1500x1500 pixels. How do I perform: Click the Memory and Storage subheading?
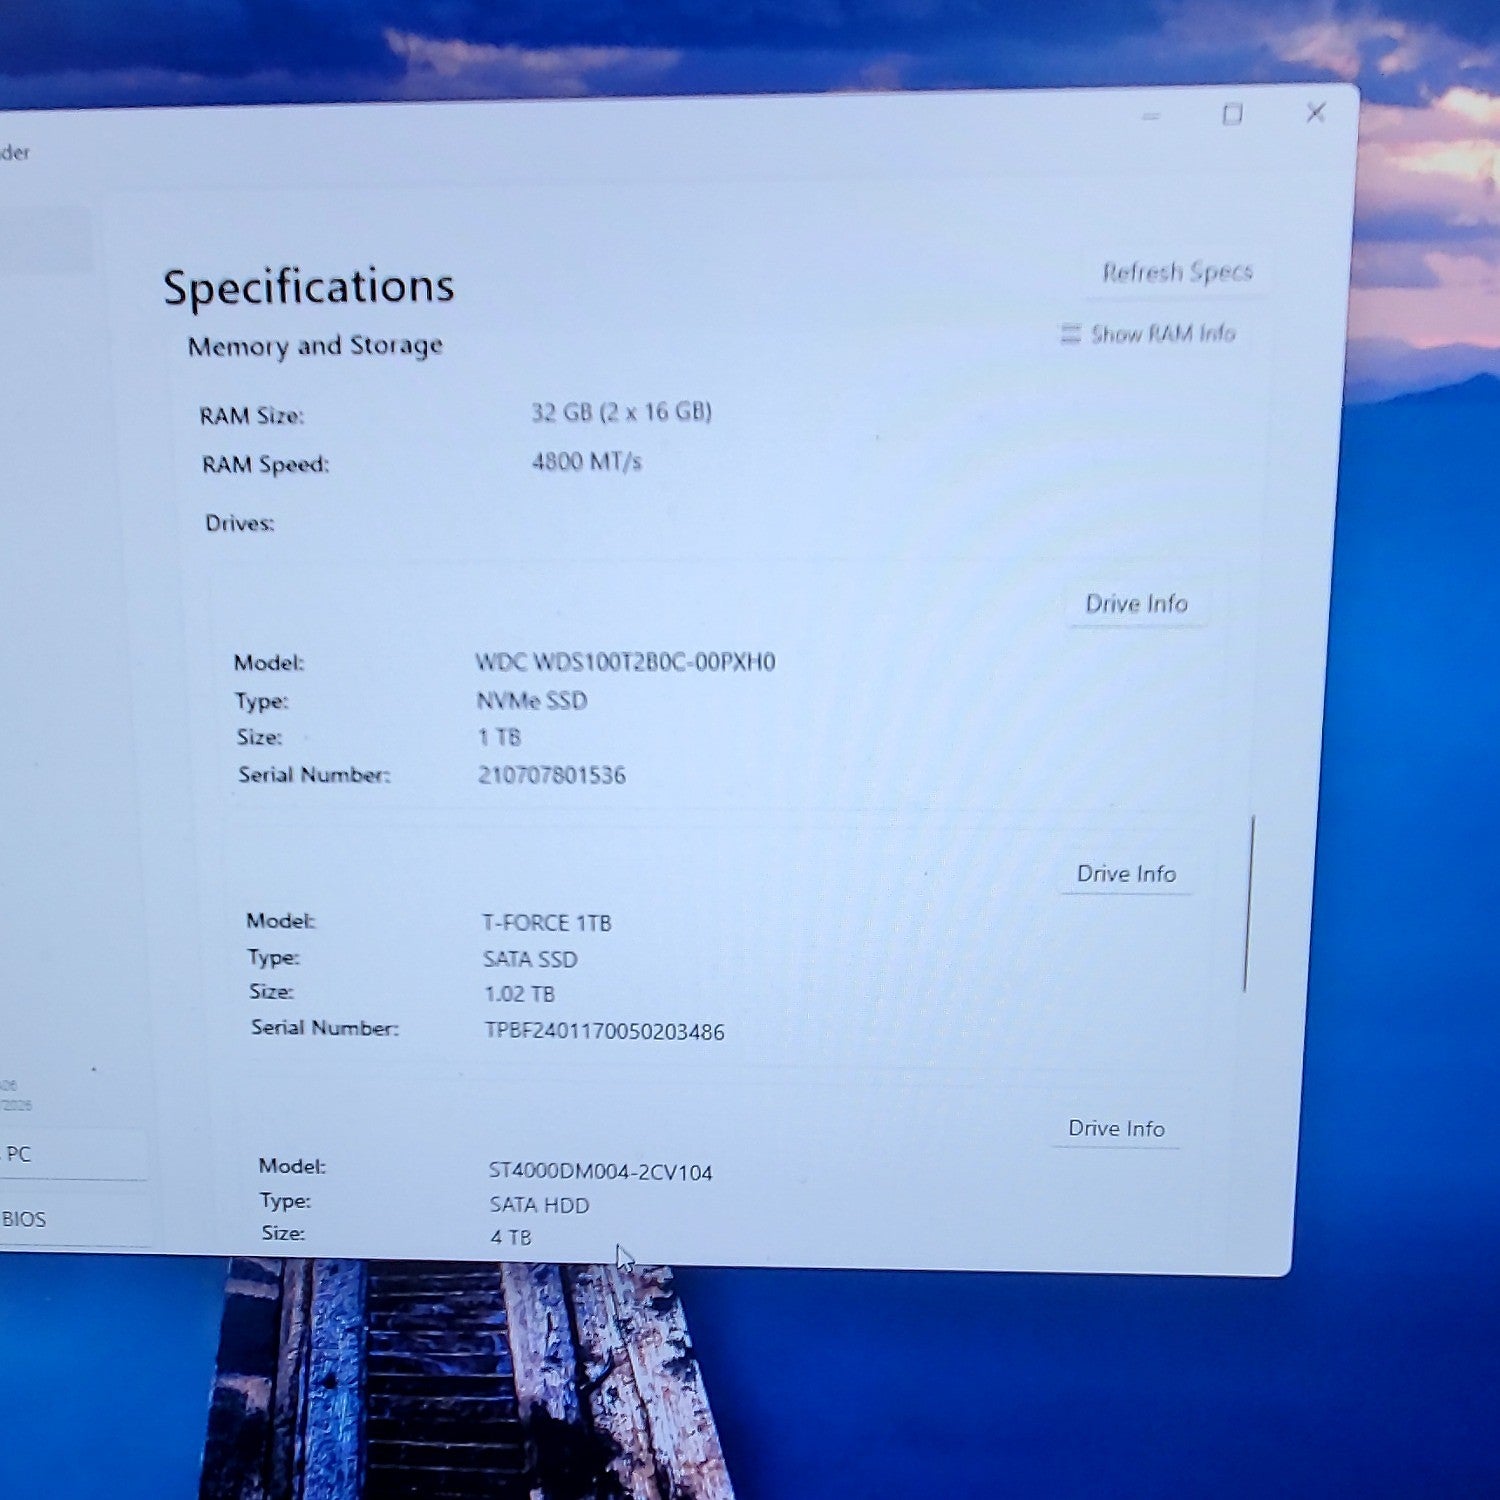(x=315, y=346)
